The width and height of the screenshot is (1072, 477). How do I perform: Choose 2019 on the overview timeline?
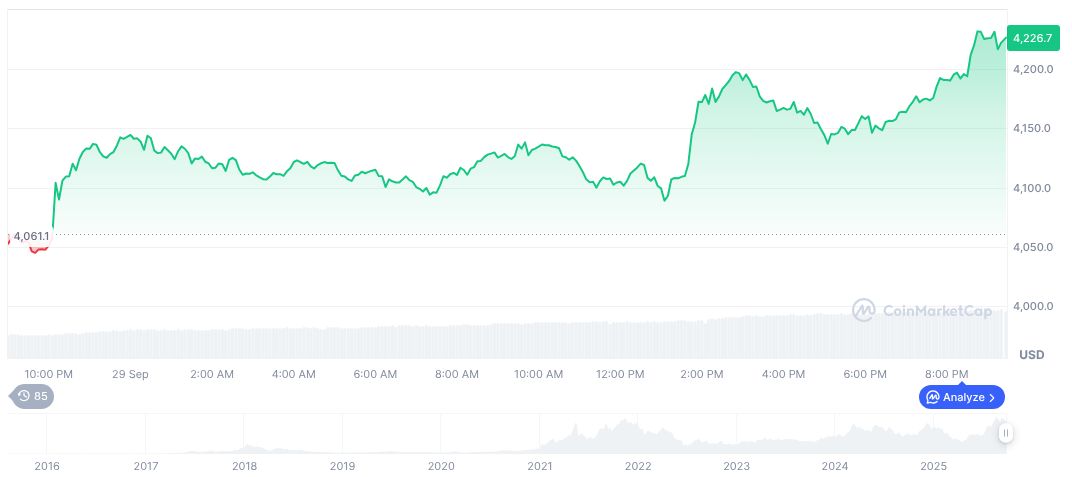point(342,466)
